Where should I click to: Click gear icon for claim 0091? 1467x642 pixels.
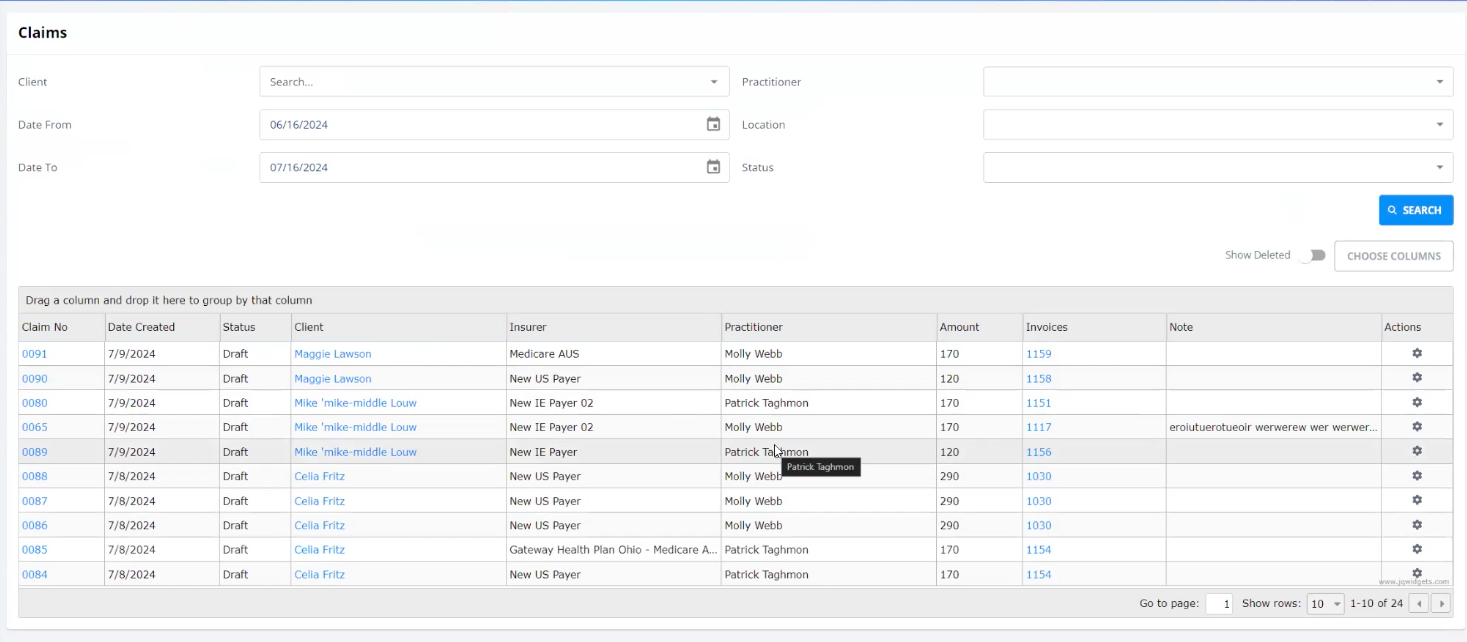(x=1416, y=354)
